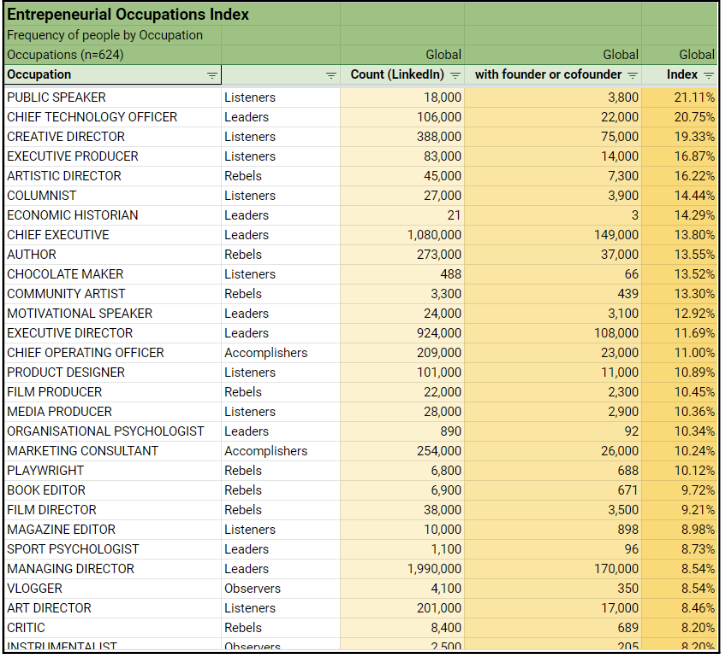Open the Count (LinkedIn) column filter

[455, 76]
